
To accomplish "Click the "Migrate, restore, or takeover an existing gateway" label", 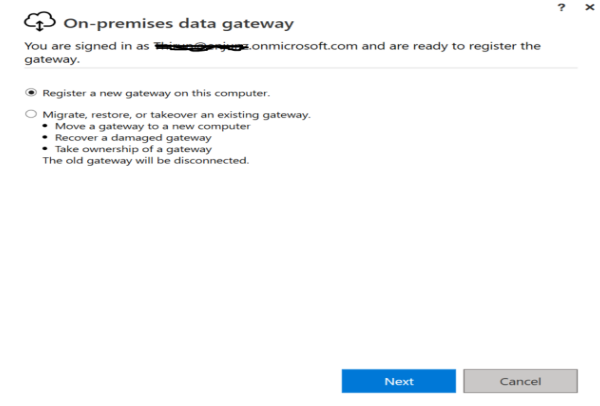I will point(176,114).
